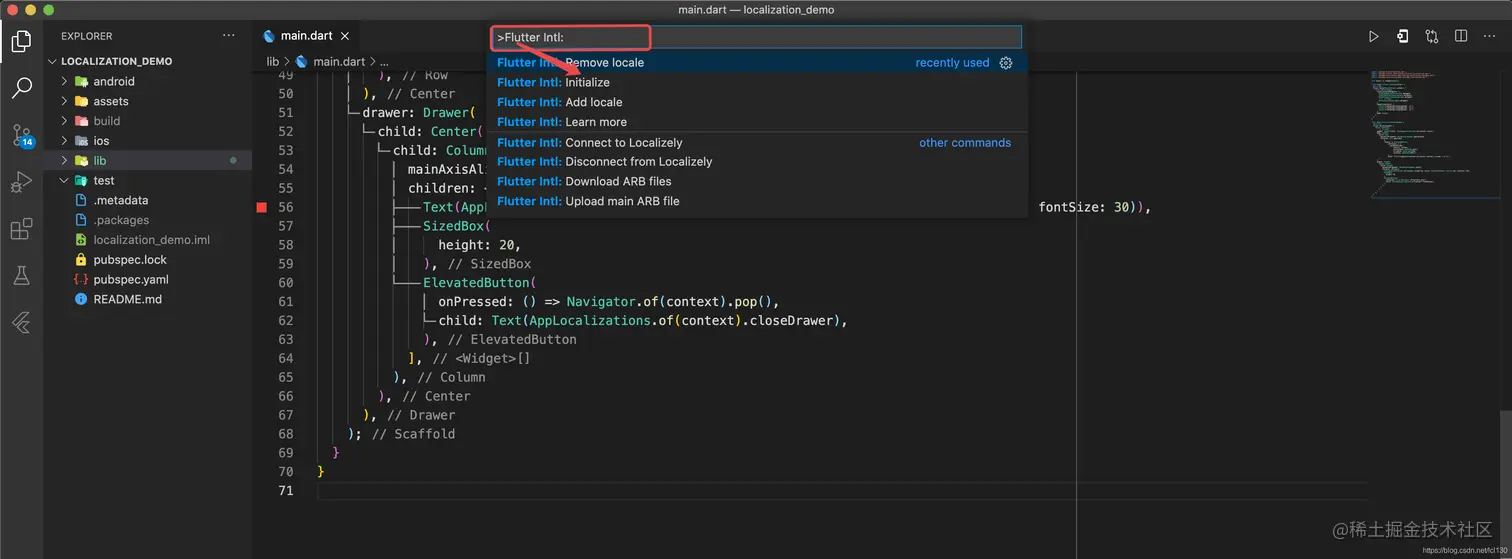
Task: Click the SizedBox( code on line 57
Action: click(x=457, y=226)
